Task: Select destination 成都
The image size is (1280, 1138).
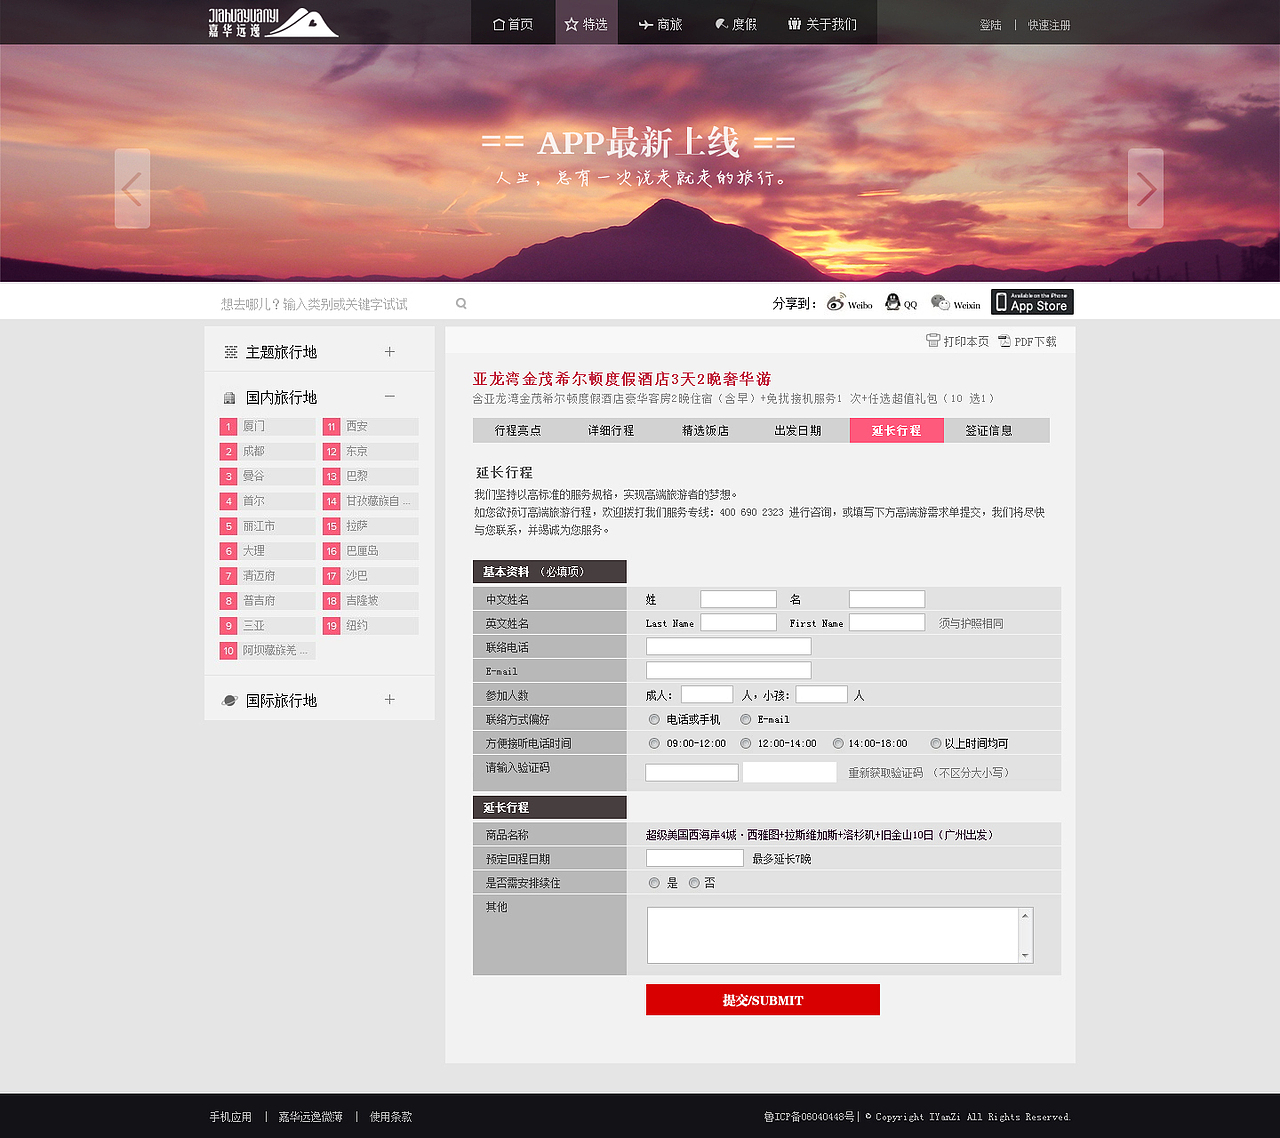Action: pos(267,451)
